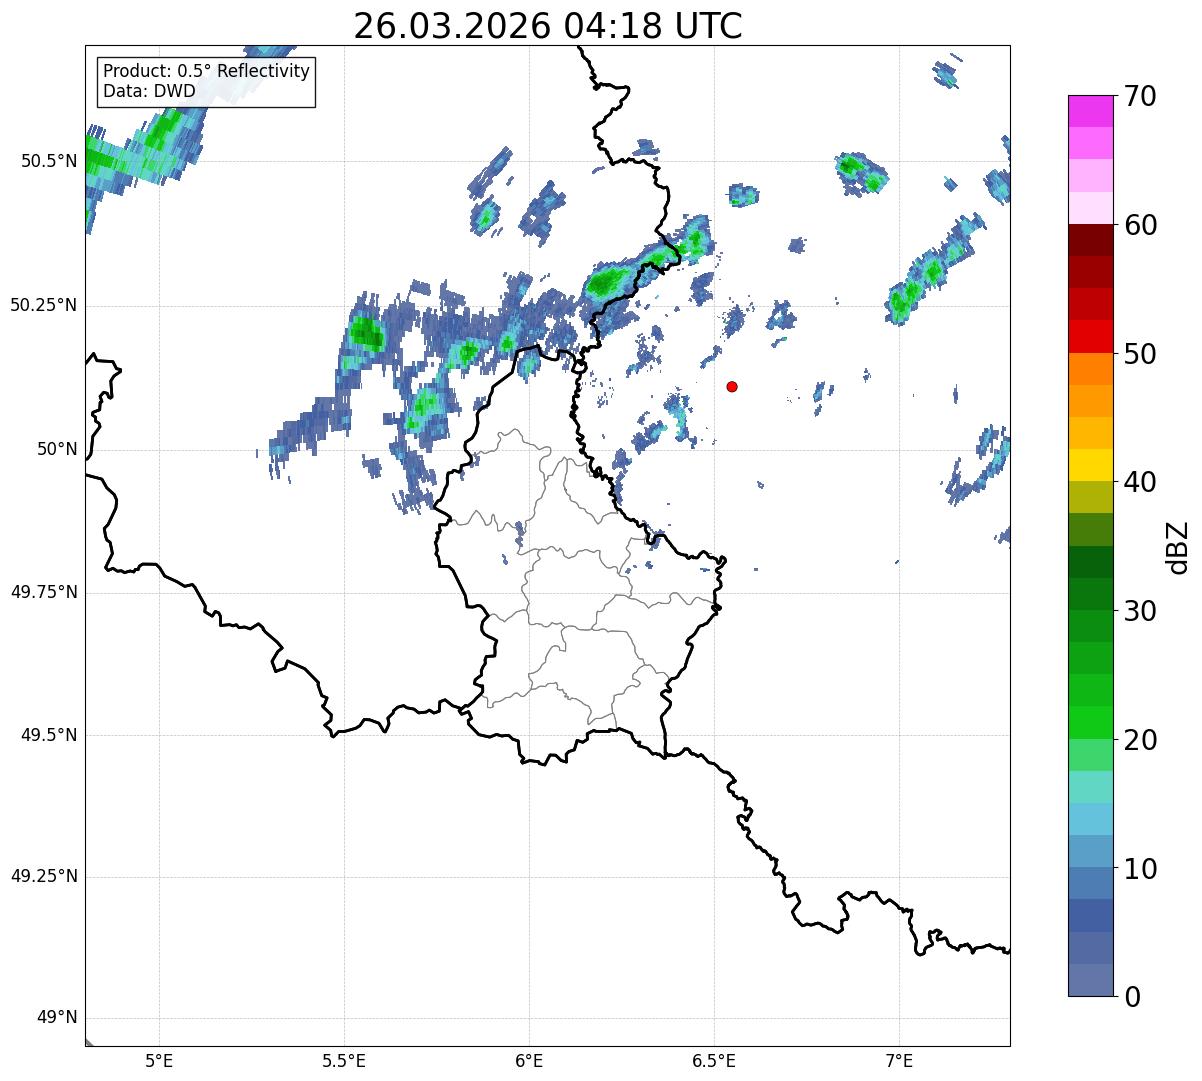Click the colorbar value 20

click(x=1140, y=740)
